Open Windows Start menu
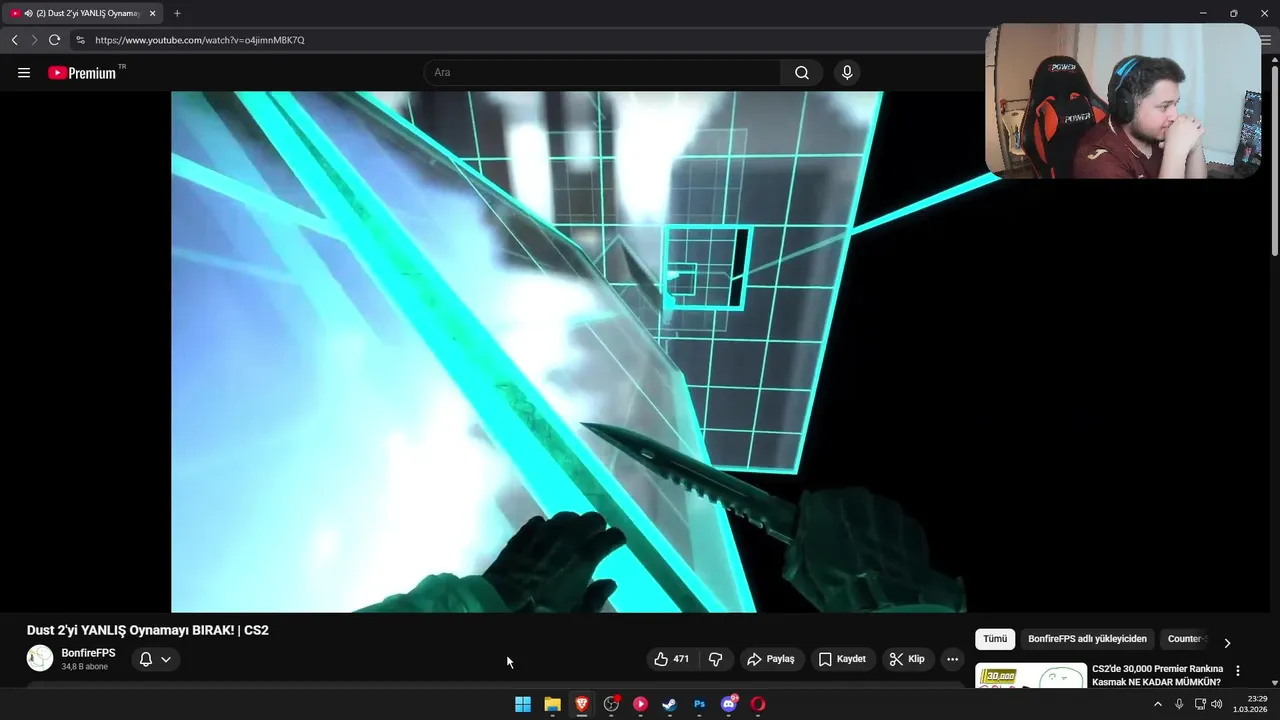 [523, 704]
